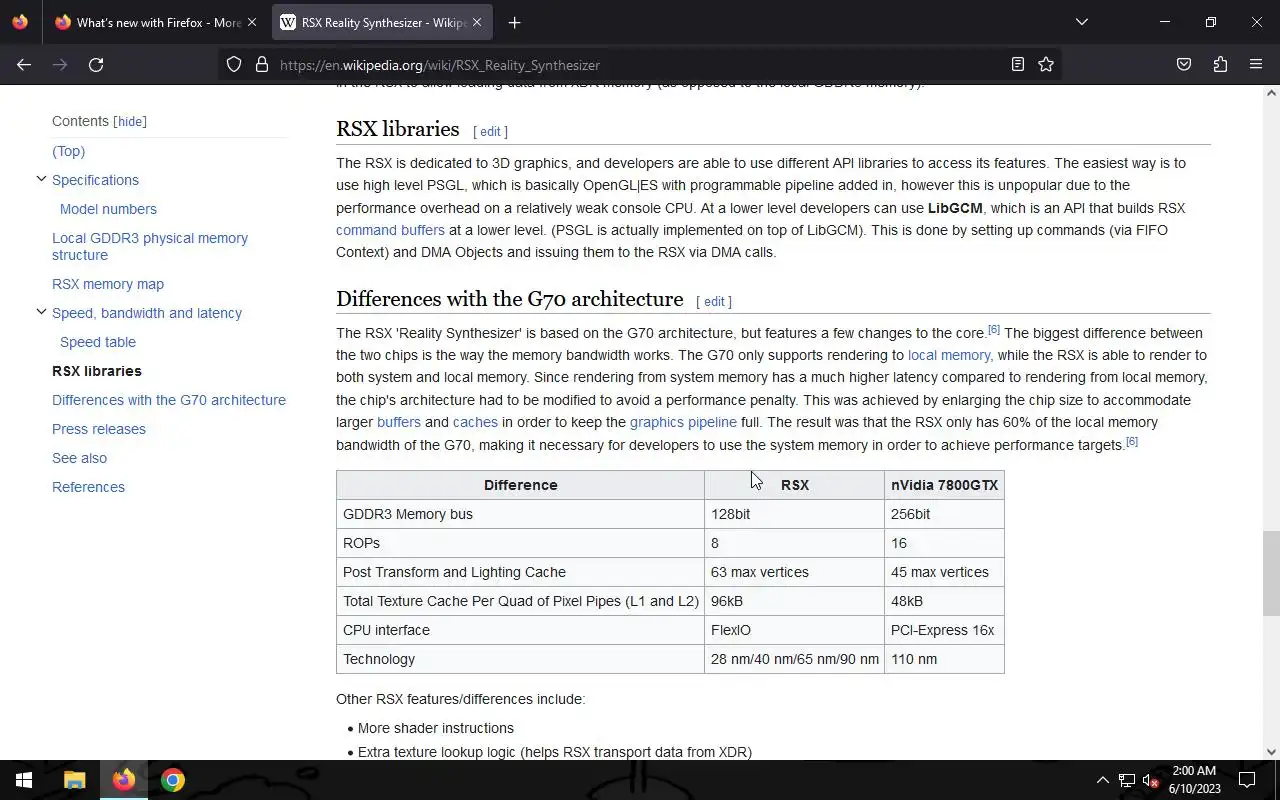This screenshot has height=800, width=1280.
Task: Open the volume tray icon
Action: [x=1151, y=780]
